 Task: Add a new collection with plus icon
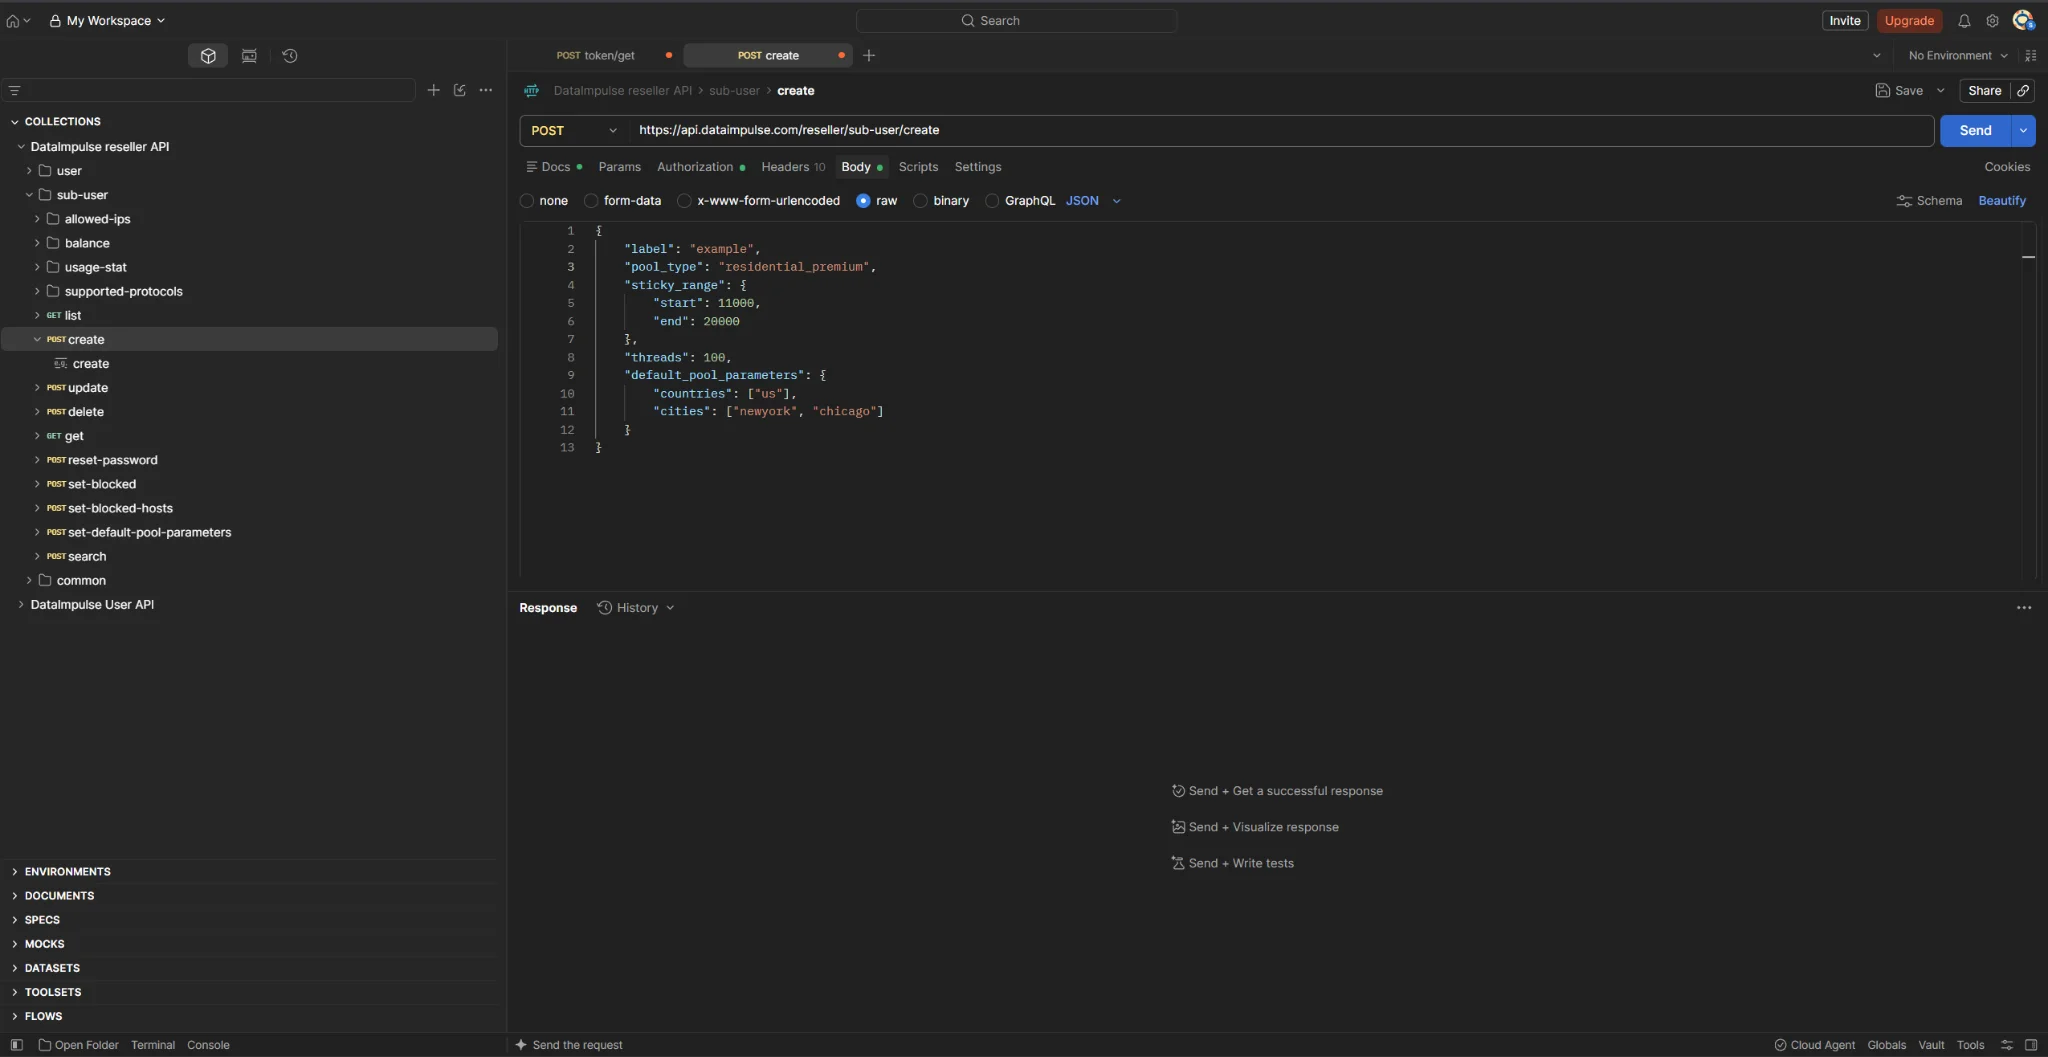tap(433, 90)
